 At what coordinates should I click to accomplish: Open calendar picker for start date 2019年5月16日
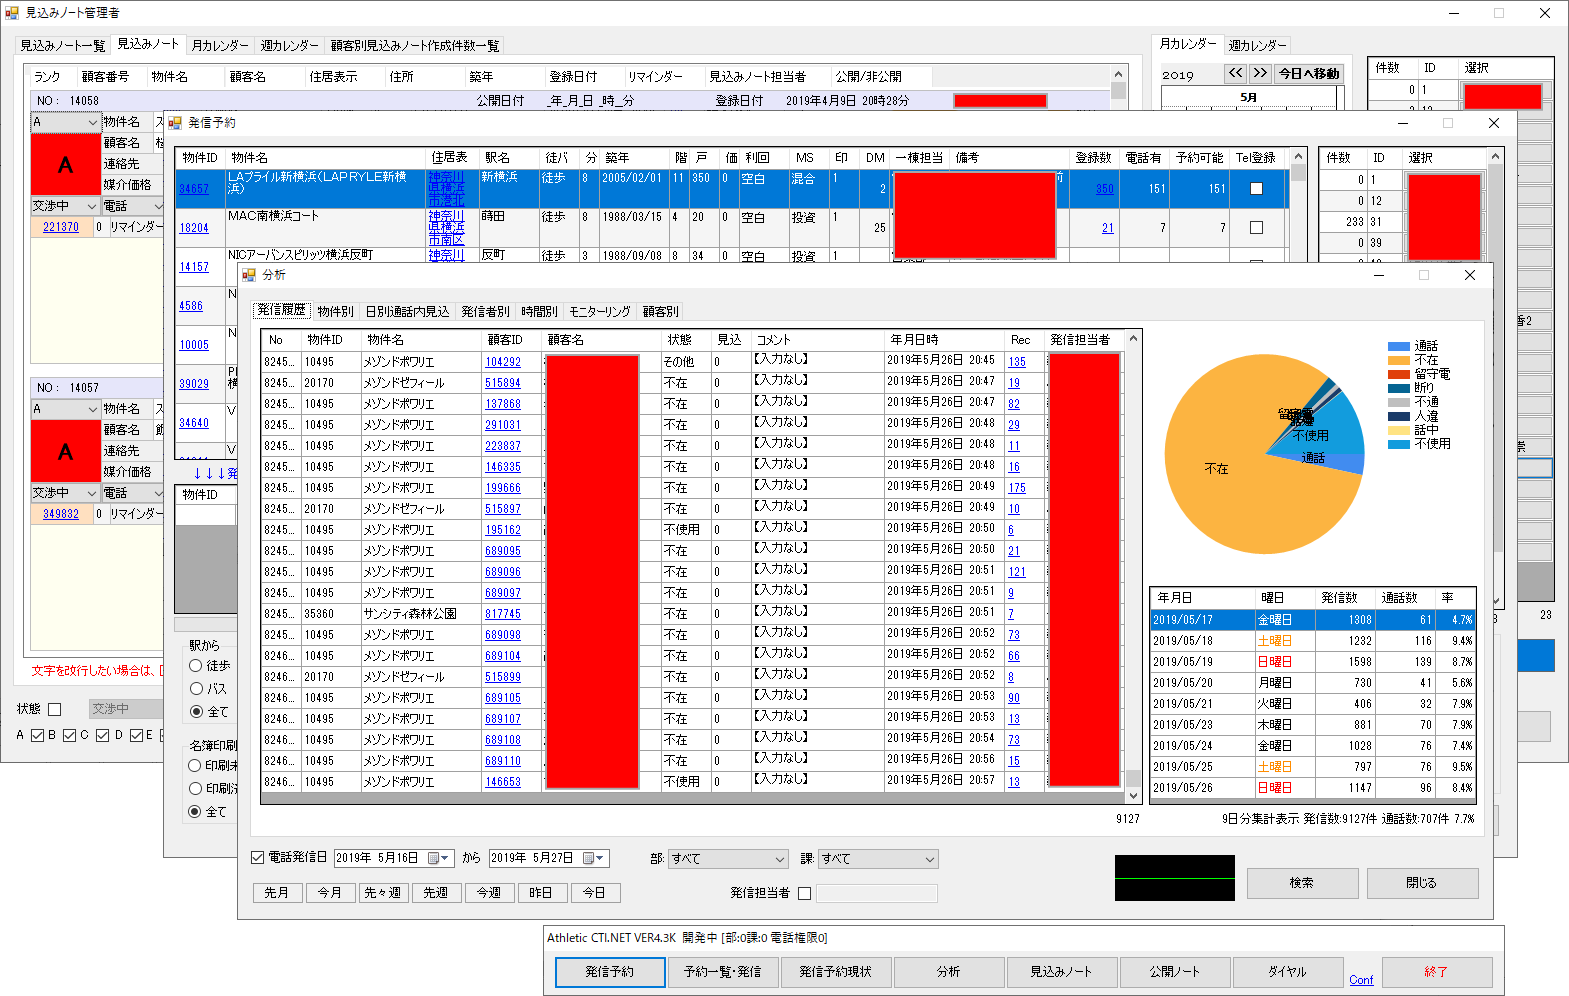(437, 858)
